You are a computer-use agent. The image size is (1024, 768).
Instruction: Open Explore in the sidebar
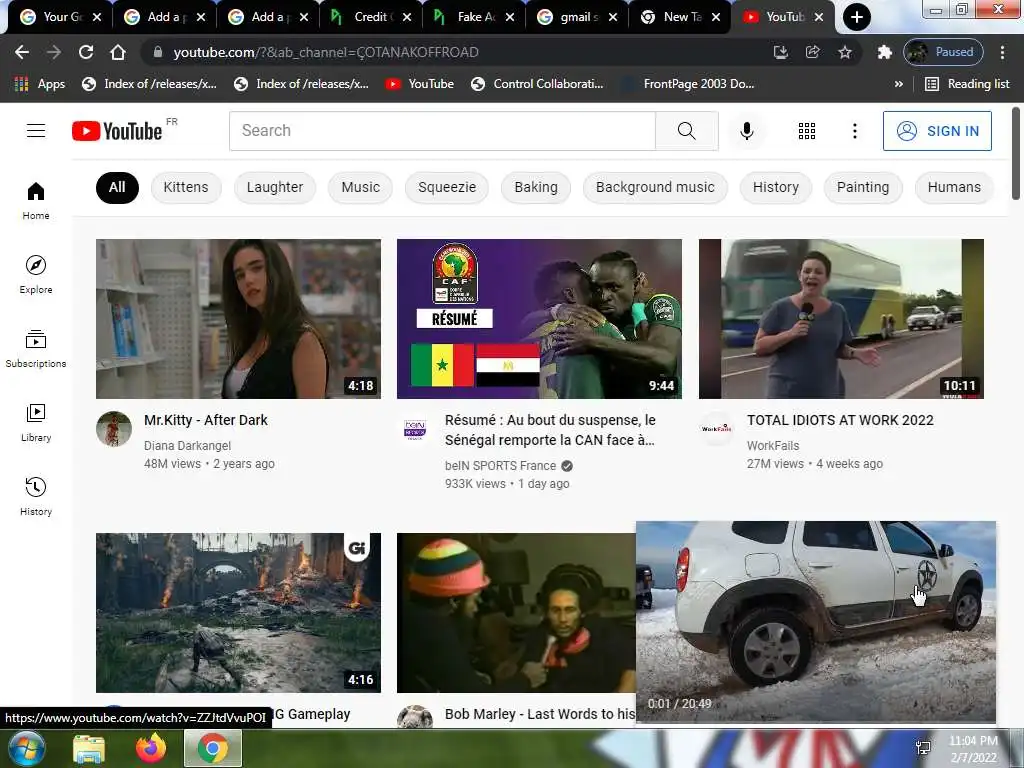coord(36,274)
